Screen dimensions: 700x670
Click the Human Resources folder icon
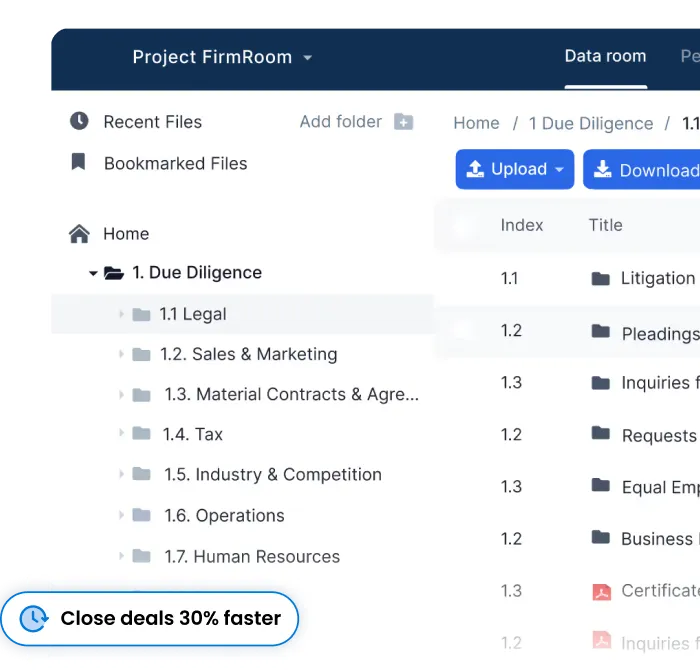click(x=142, y=556)
